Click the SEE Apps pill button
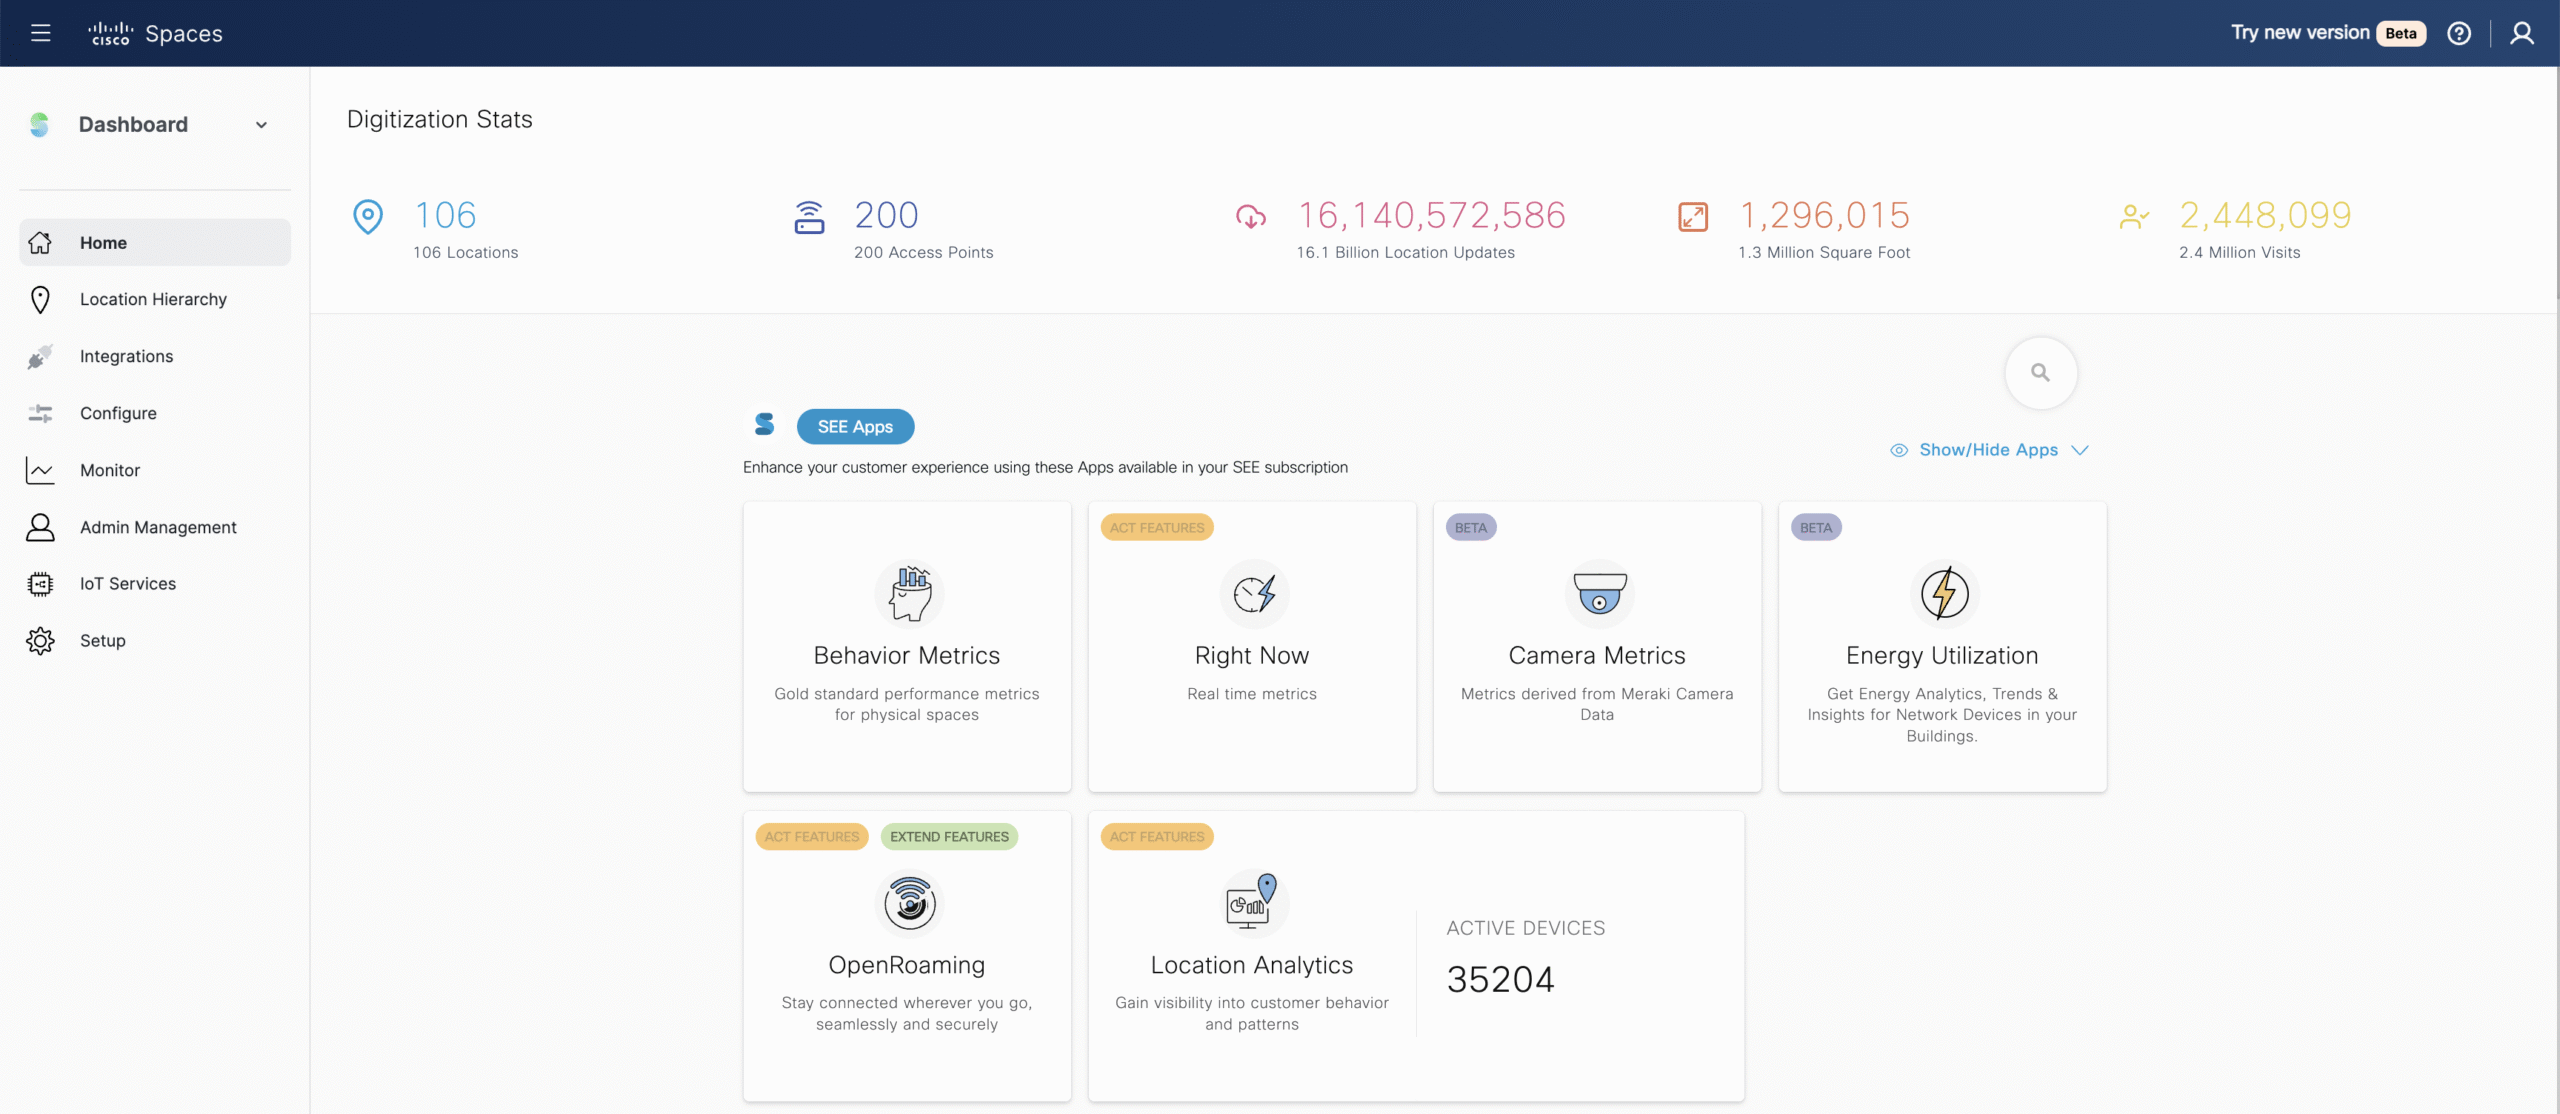This screenshot has height=1114, width=2560. (855, 427)
